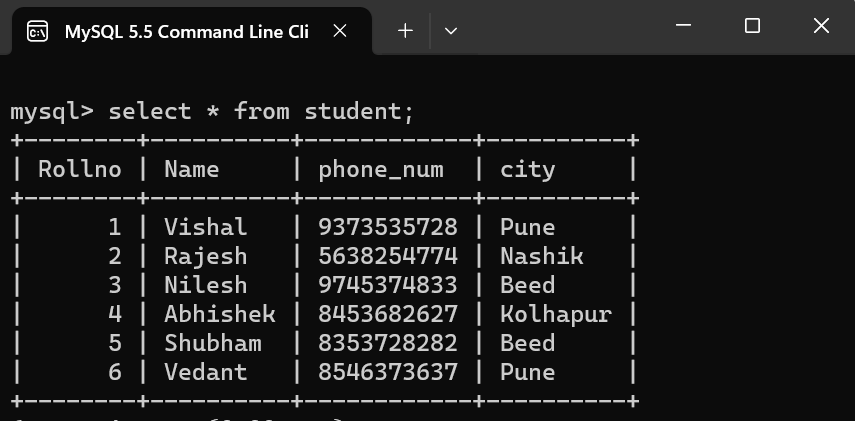Click the name Vedant in the last row
This screenshot has height=421, width=855.
pos(206,372)
